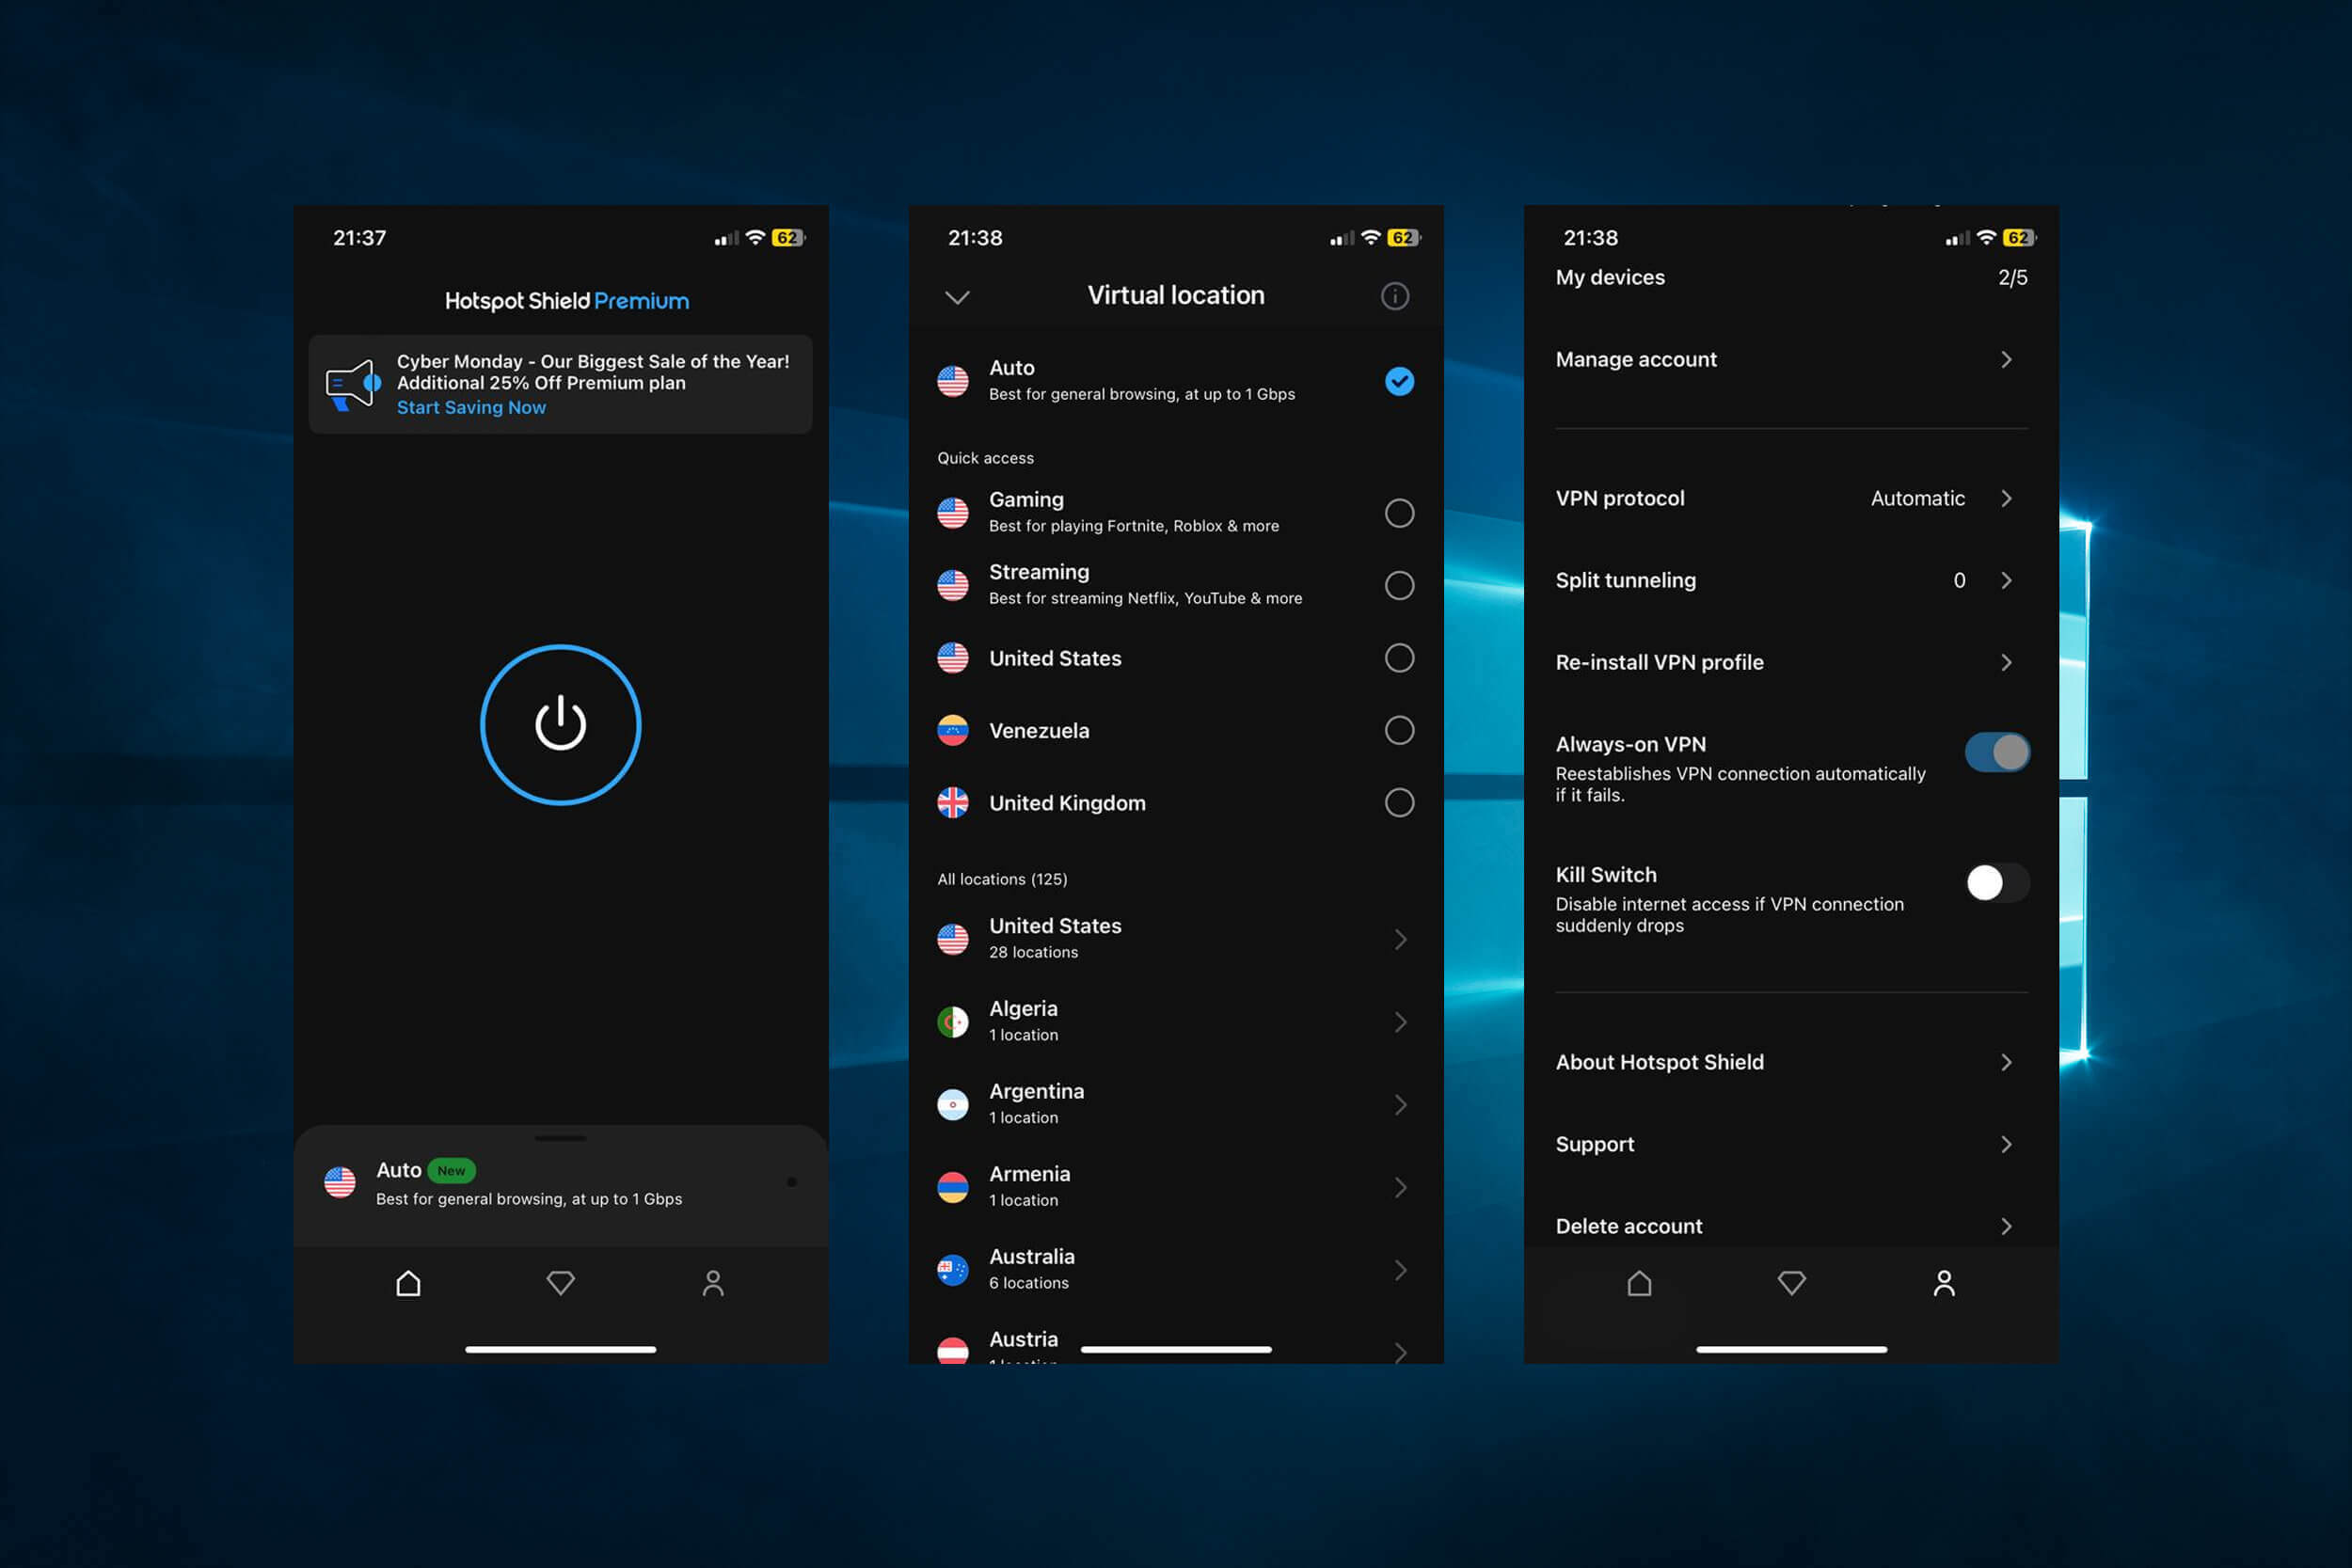Click Auto row flag in Virtual location
2352x1568 pixels.
[952, 381]
